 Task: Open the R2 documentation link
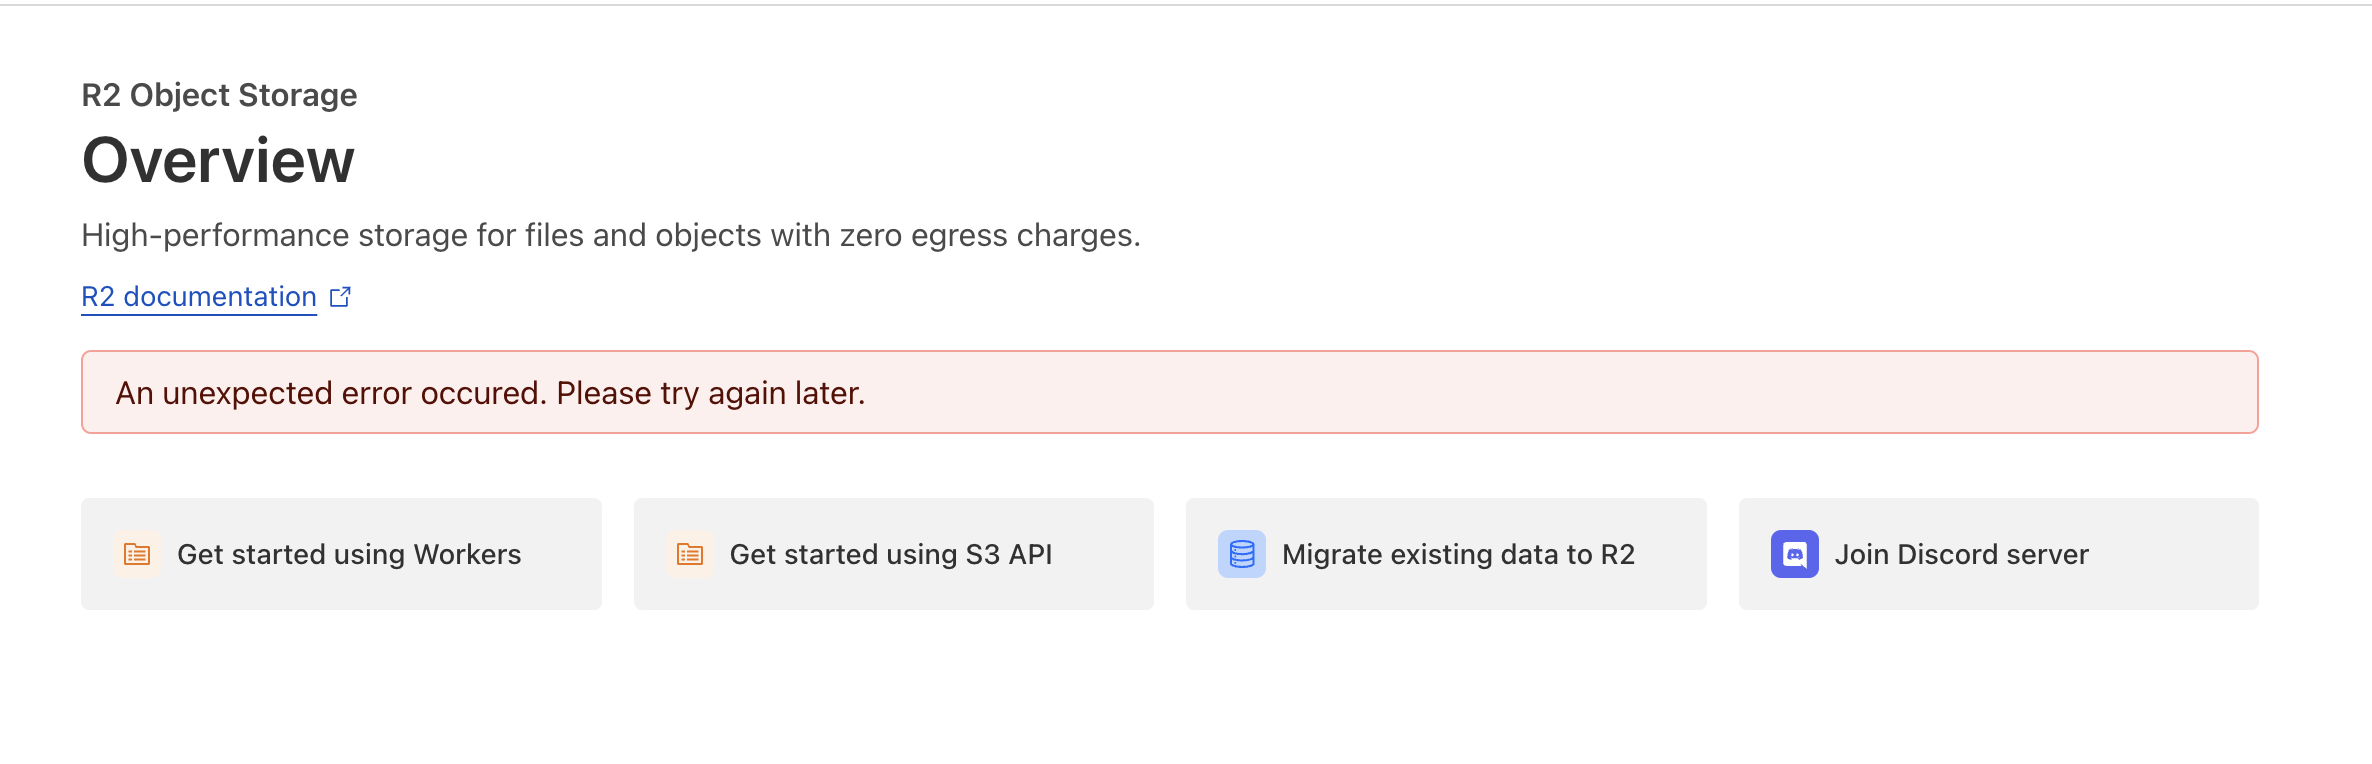pyautogui.click(x=199, y=297)
